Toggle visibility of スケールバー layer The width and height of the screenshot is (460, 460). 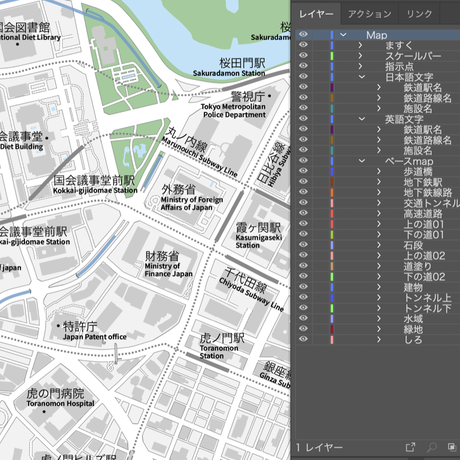point(303,55)
